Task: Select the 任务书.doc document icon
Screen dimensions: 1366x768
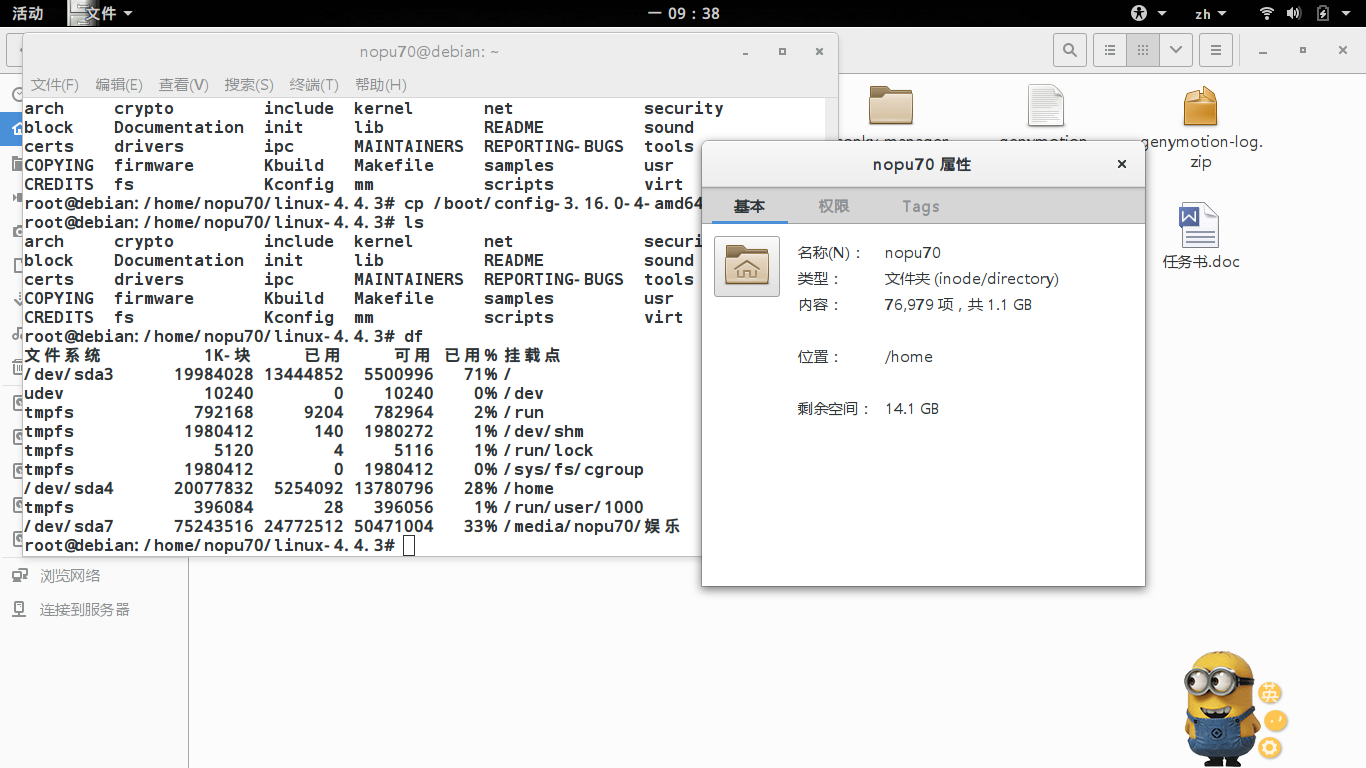Action: click(x=1200, y=226)
